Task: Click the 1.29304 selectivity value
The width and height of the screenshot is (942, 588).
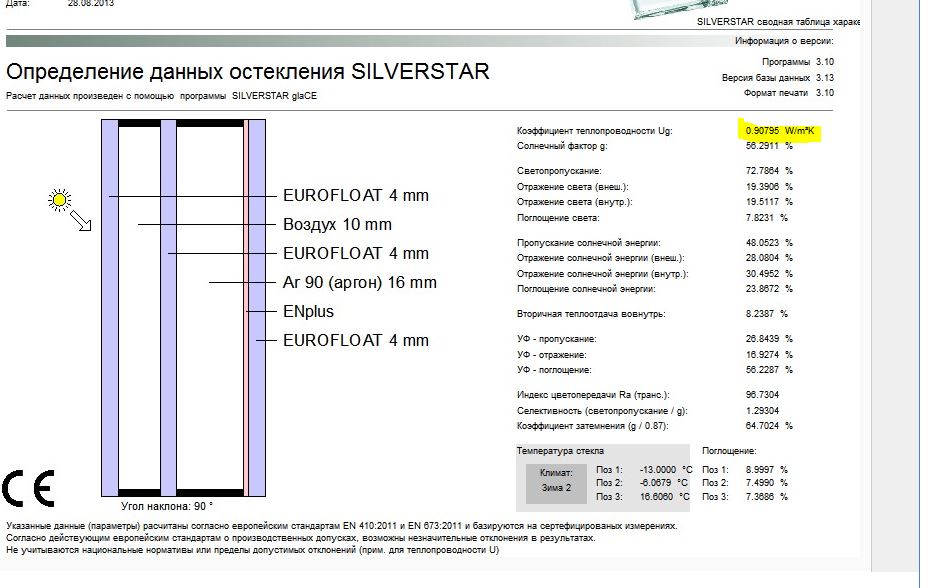Action: pos(762,411)
